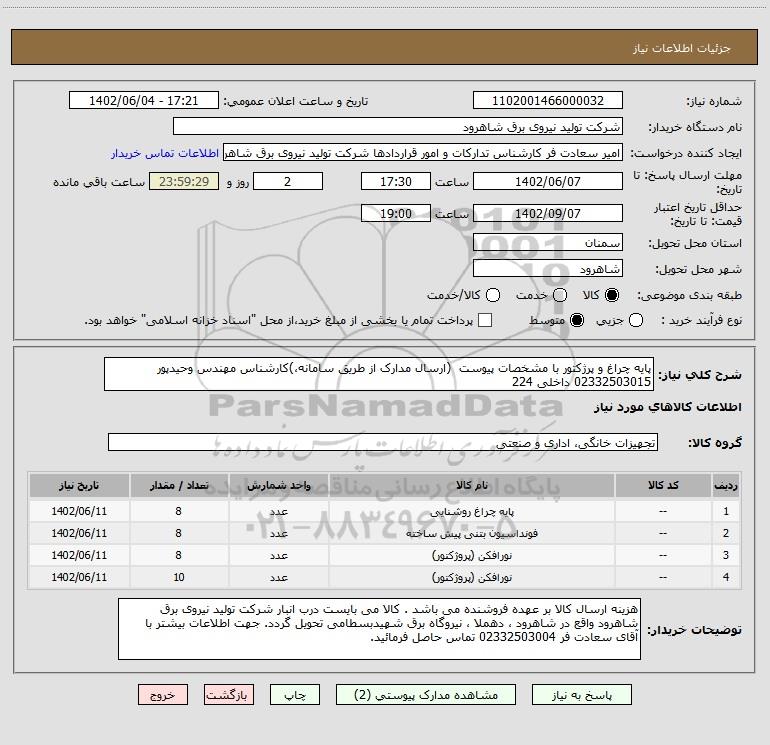Click the need number field 1102001466000032
The height and width of the screenshot is (745, 770).
pos(548,100)
